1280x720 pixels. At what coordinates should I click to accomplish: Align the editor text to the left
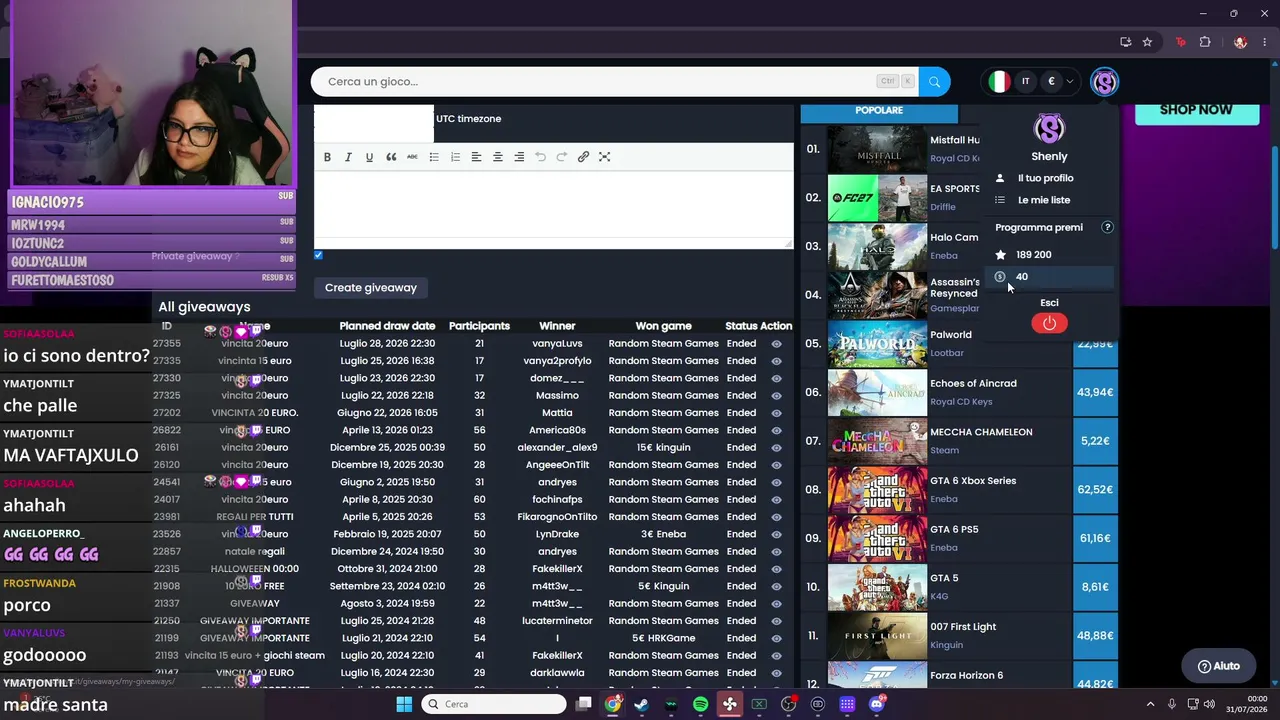coord(476,157)
